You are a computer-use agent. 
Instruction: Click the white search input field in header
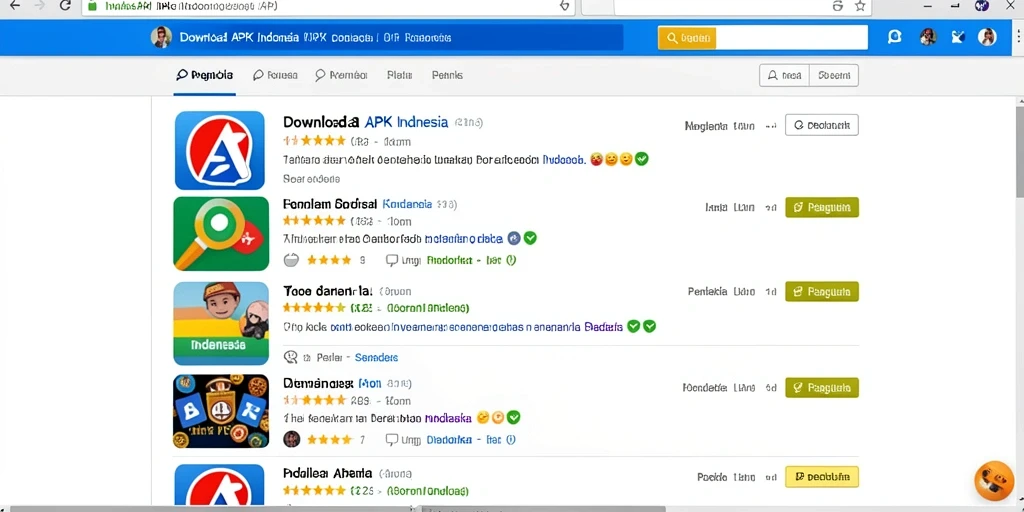pos(792,37)
